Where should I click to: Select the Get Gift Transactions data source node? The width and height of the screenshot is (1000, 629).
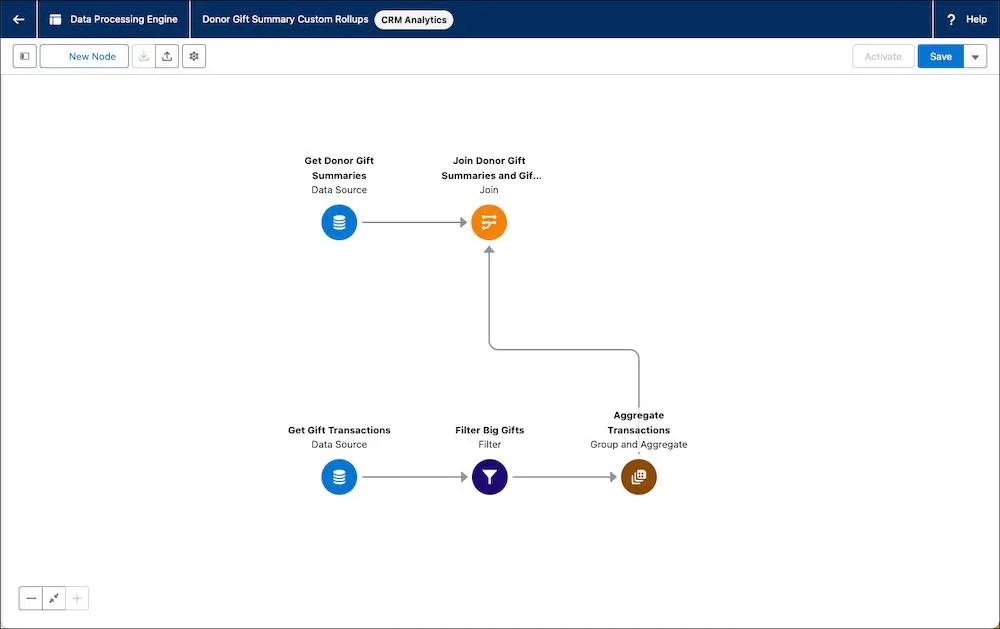coord(339,477)
